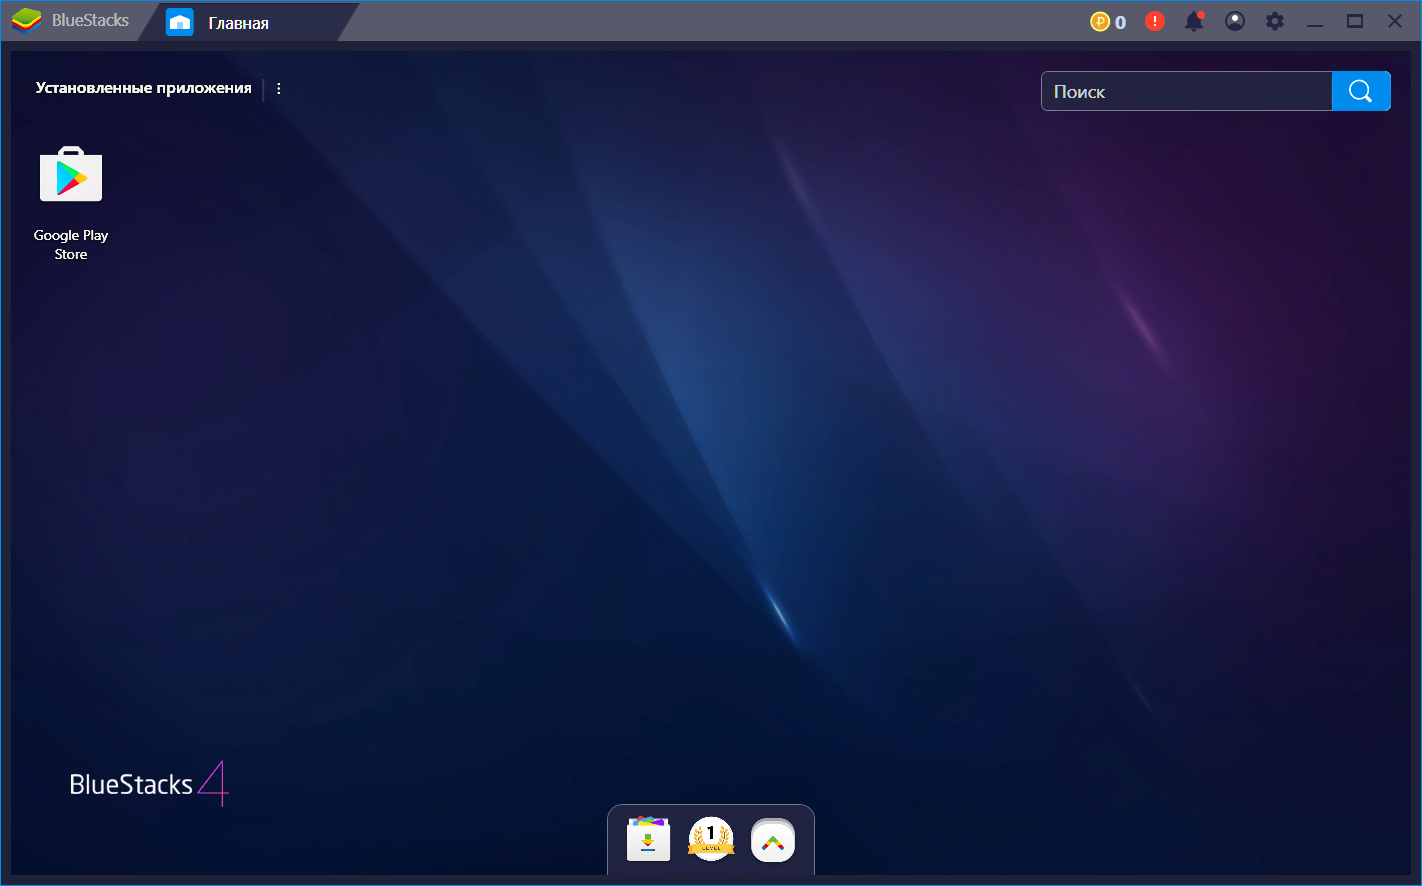
Task: Click the blue search magnifier button
Action: click(x=1361, y=91)
